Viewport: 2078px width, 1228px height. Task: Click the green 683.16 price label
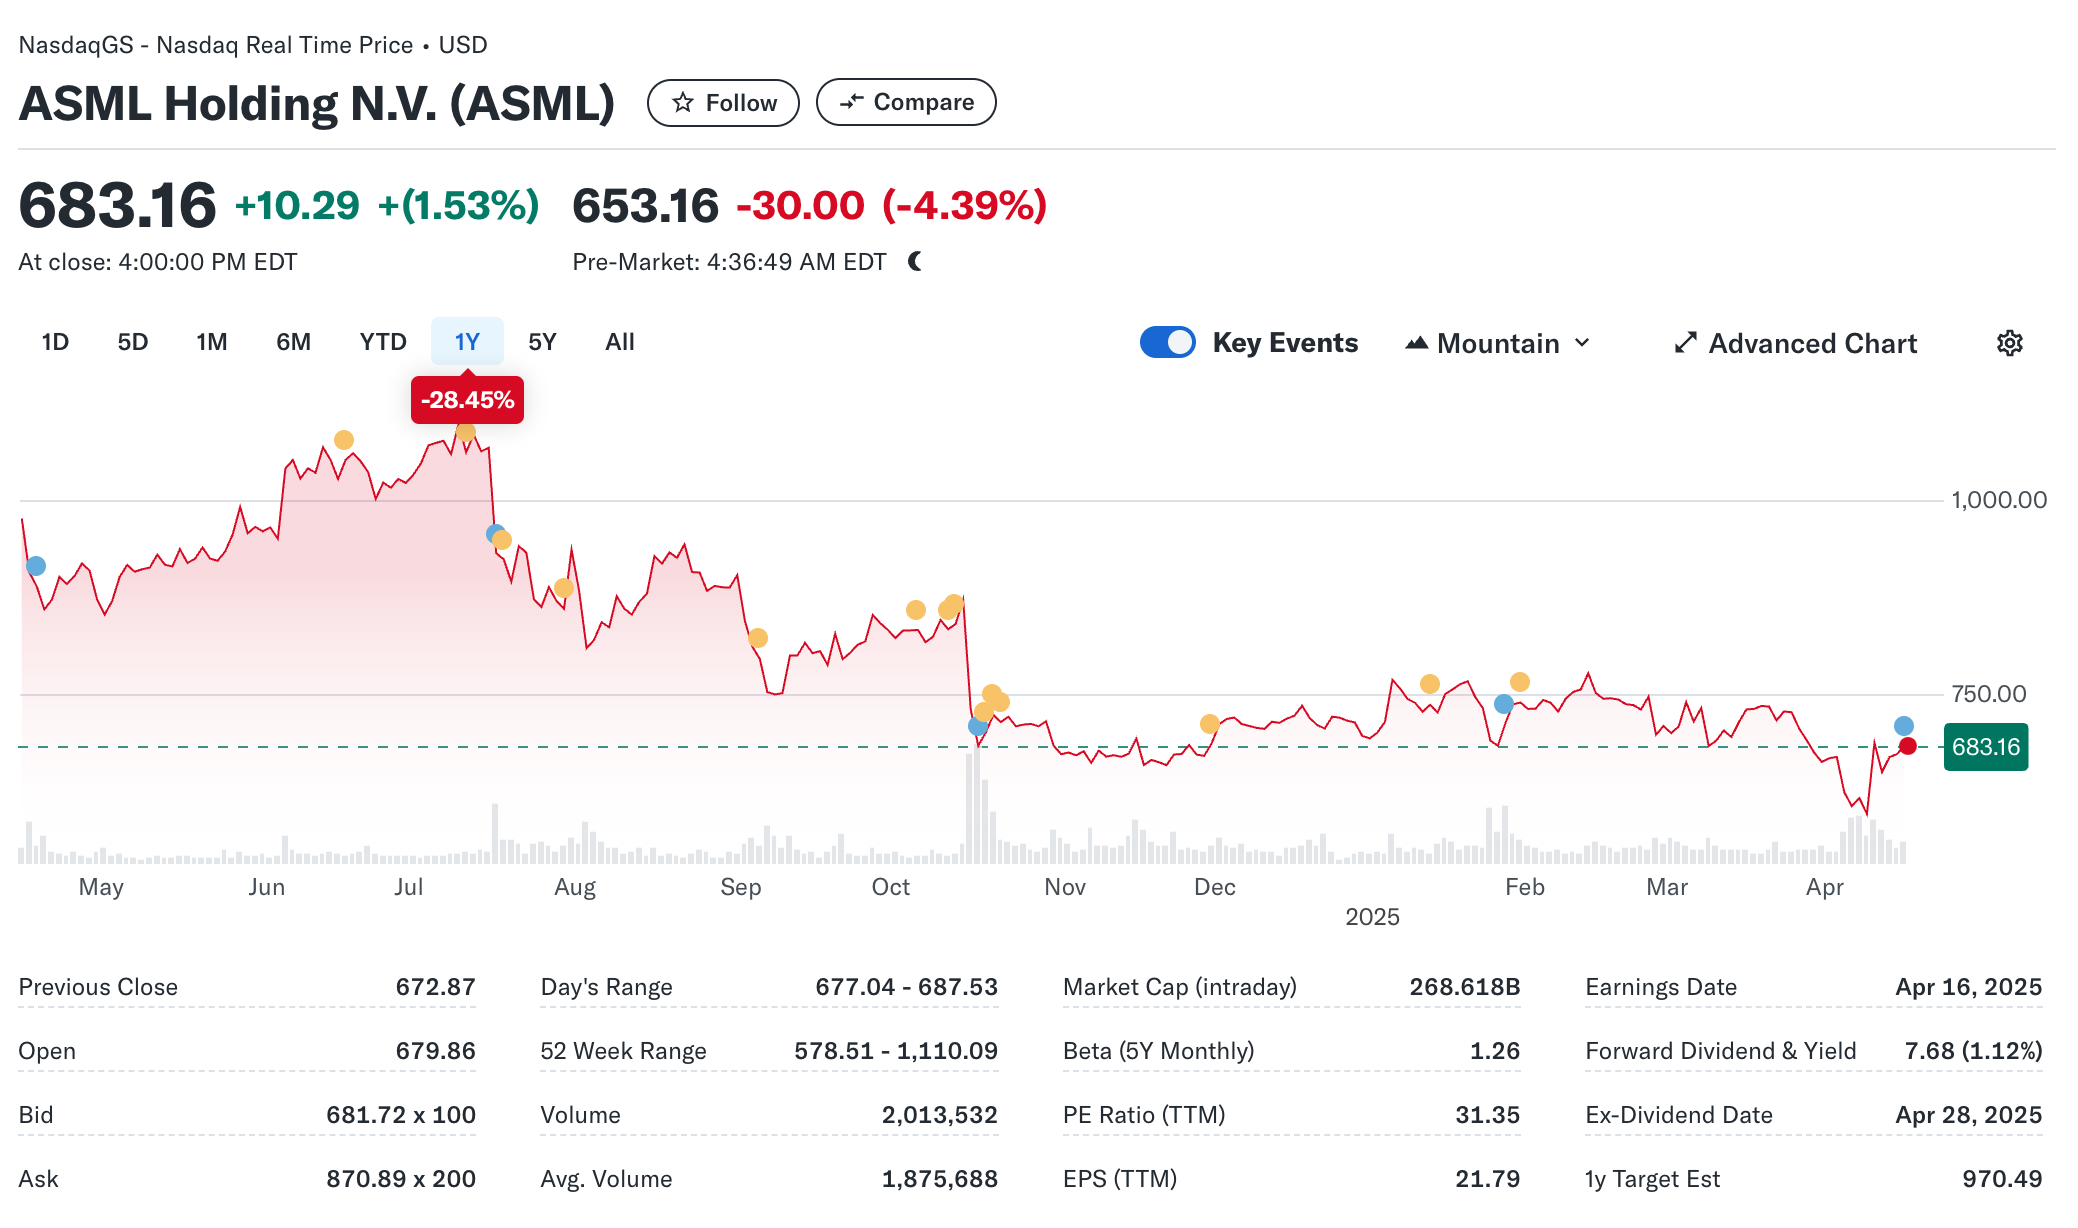coord(1985,747)
